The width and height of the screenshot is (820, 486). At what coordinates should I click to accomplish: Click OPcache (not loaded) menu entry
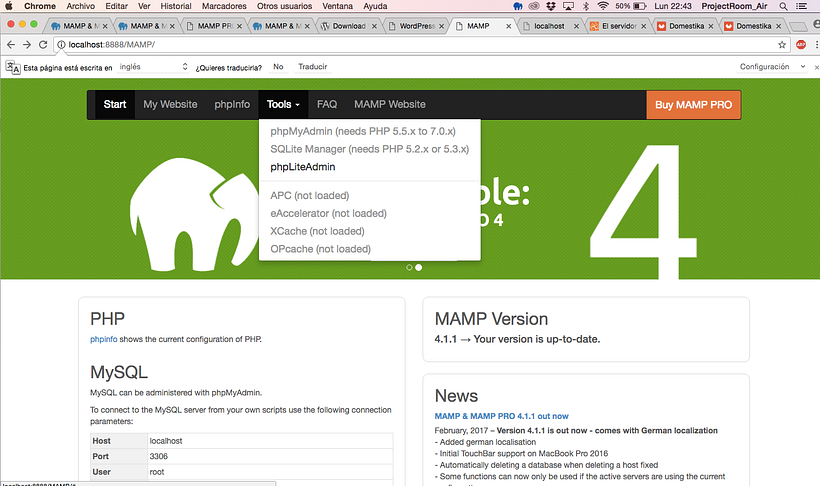tap(321, 249)
